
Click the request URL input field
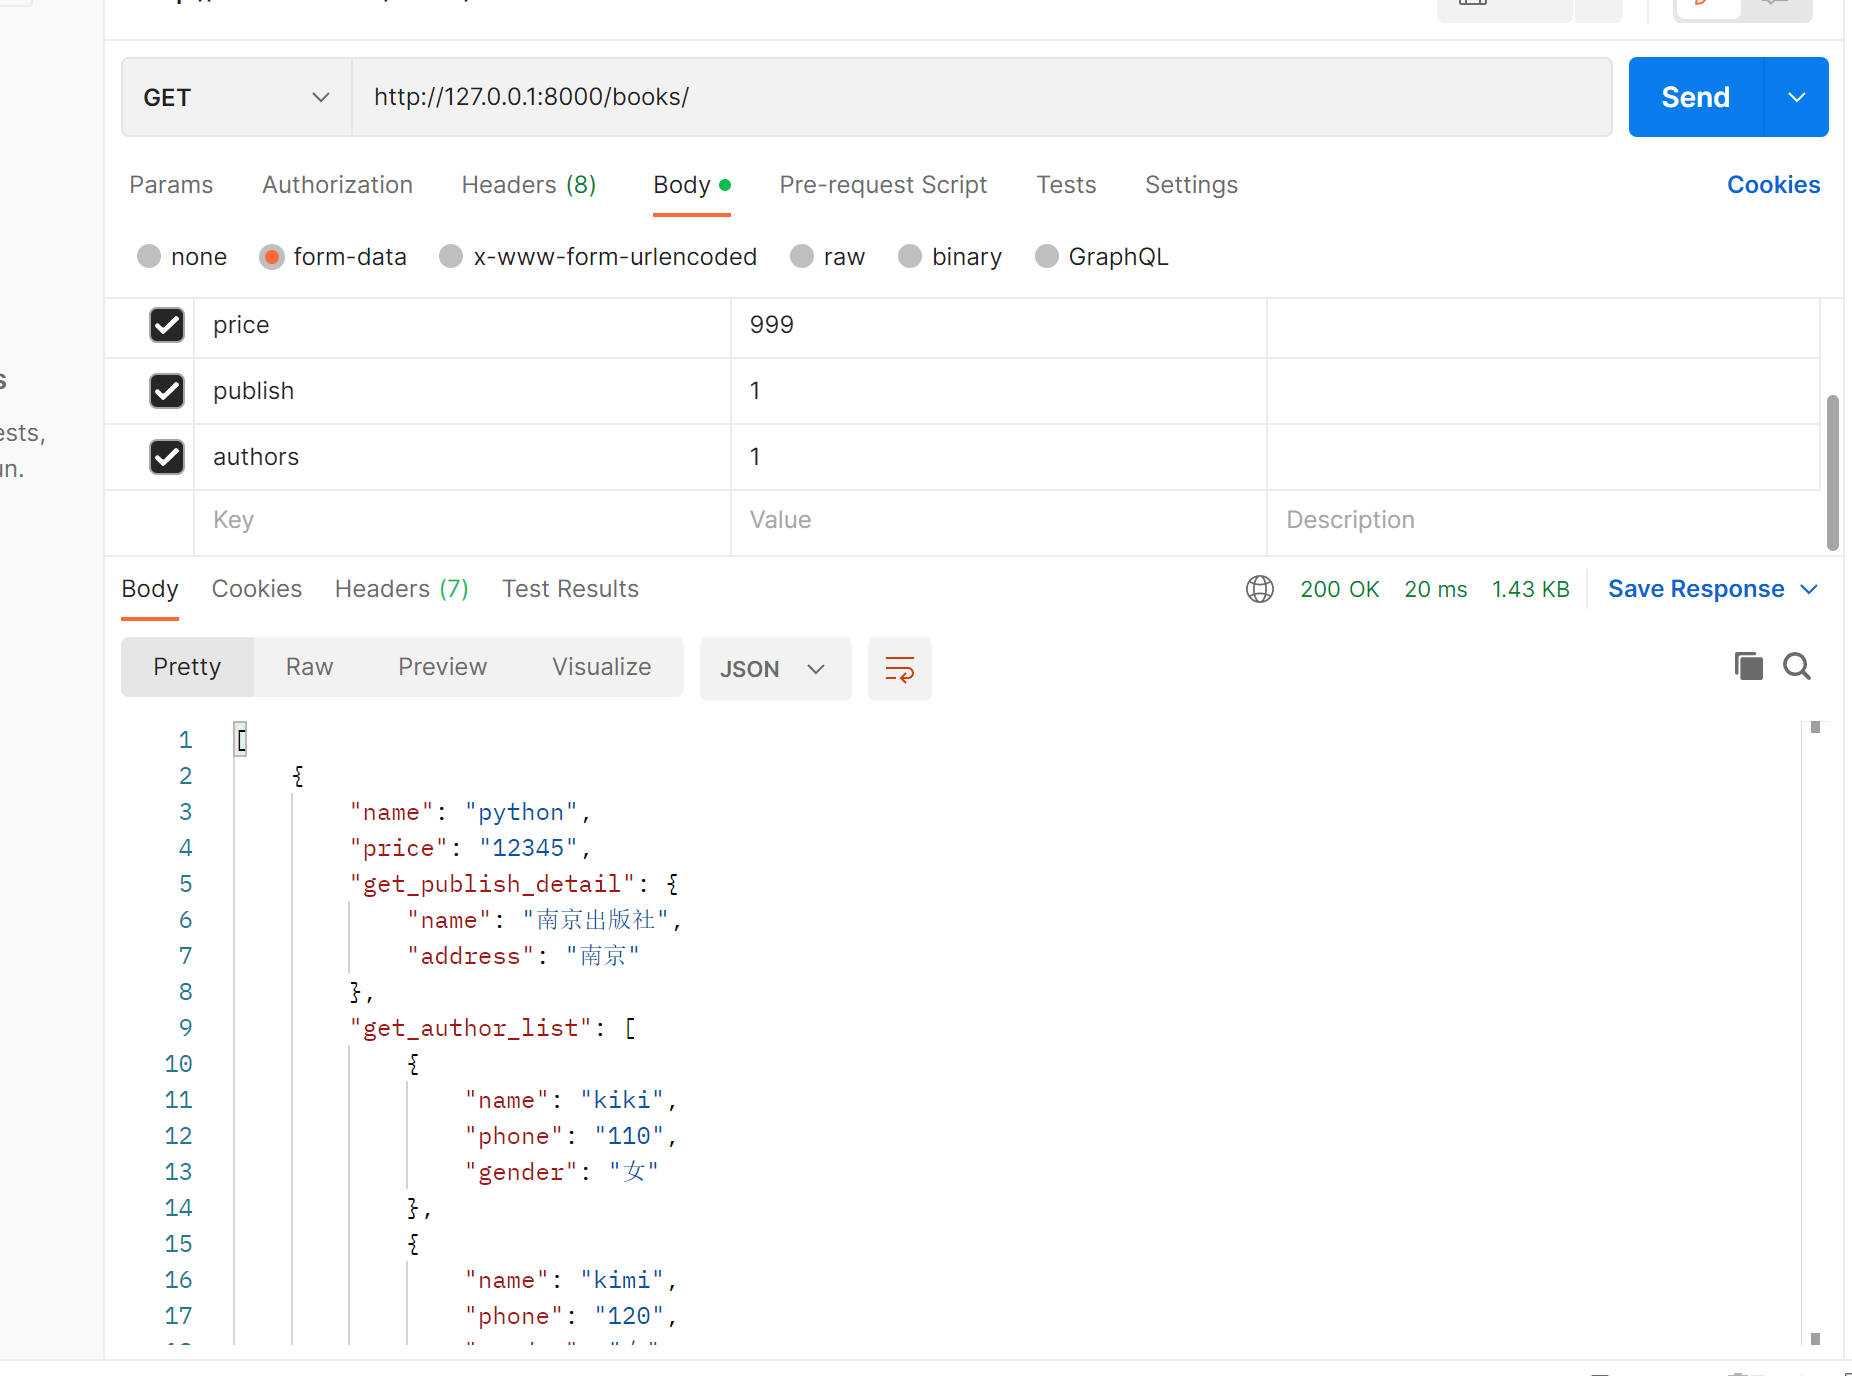pos(980,97)
